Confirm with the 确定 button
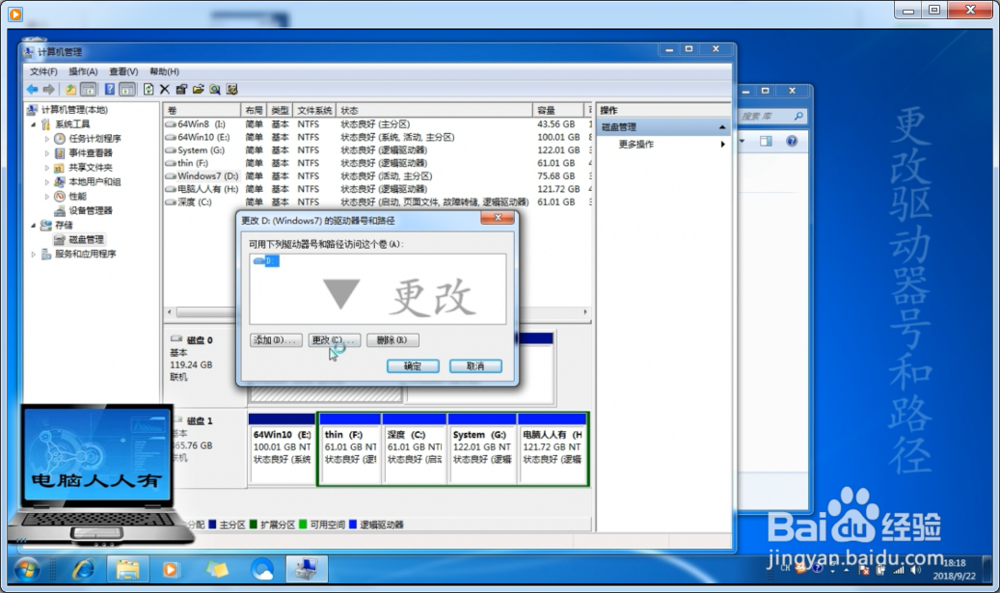 (x=413, y=366)
